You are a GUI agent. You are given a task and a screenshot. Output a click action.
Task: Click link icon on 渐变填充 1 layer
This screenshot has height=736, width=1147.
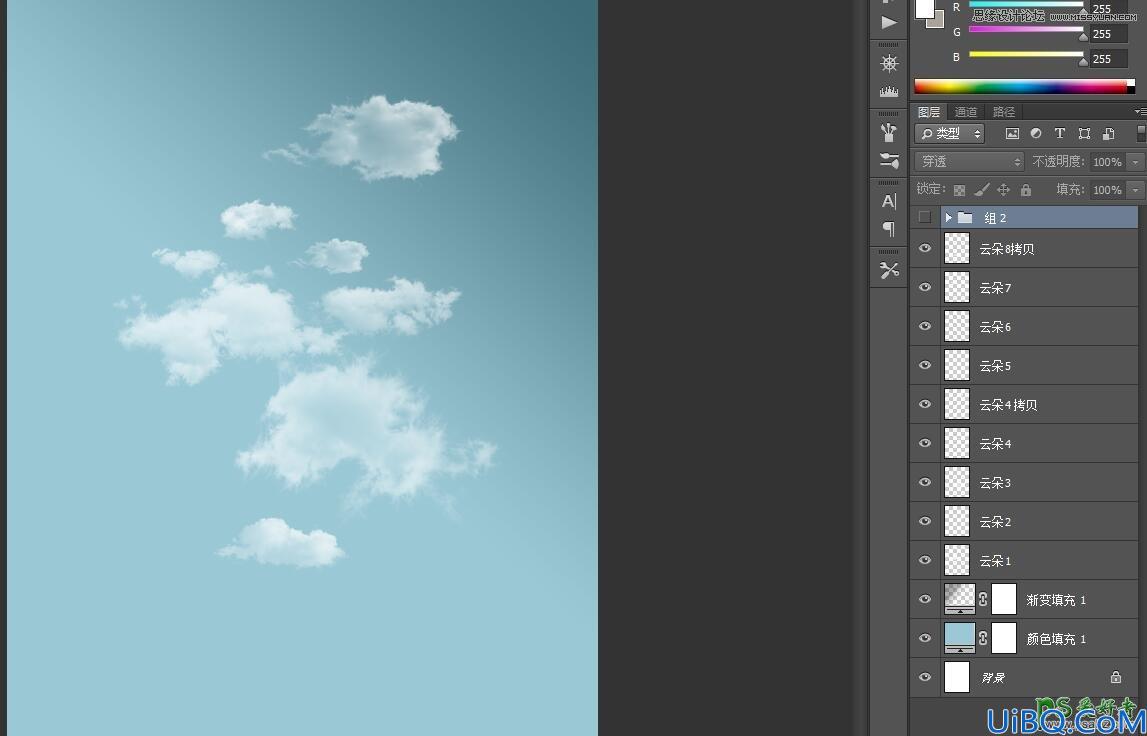click(982, 599)
